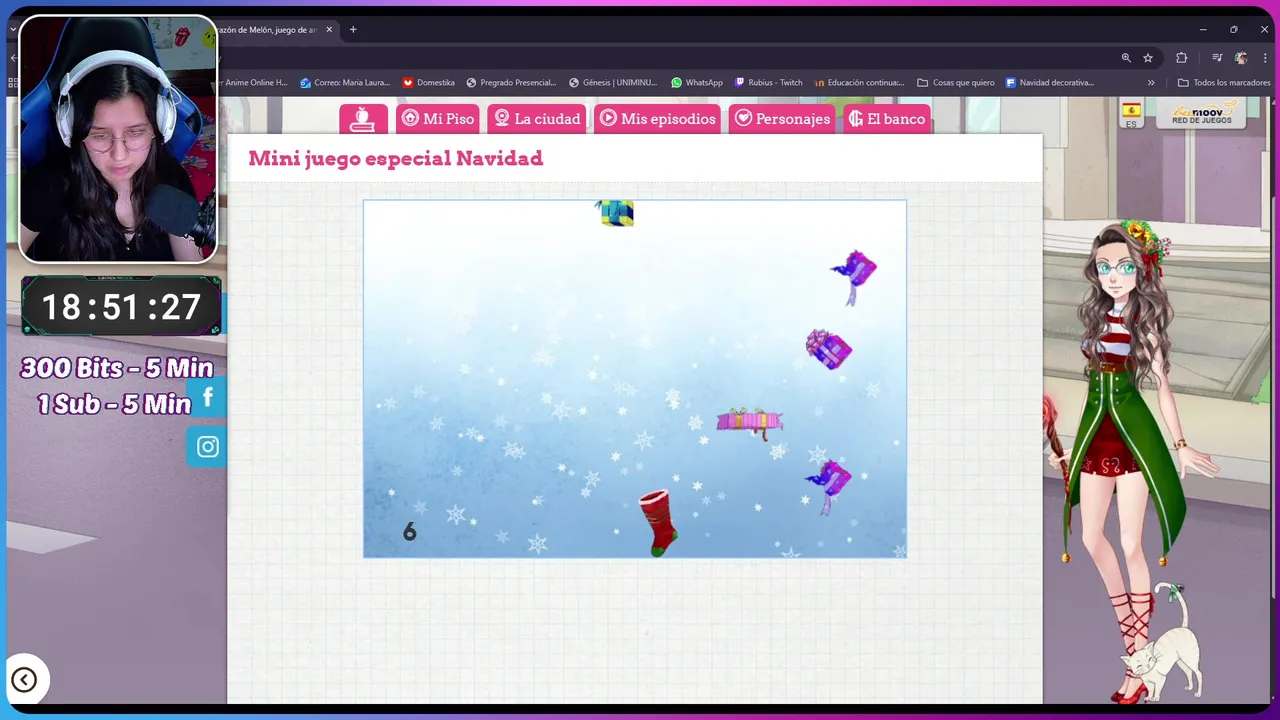Click the Instagram icon on the overlay

click(x=207, y=447)
